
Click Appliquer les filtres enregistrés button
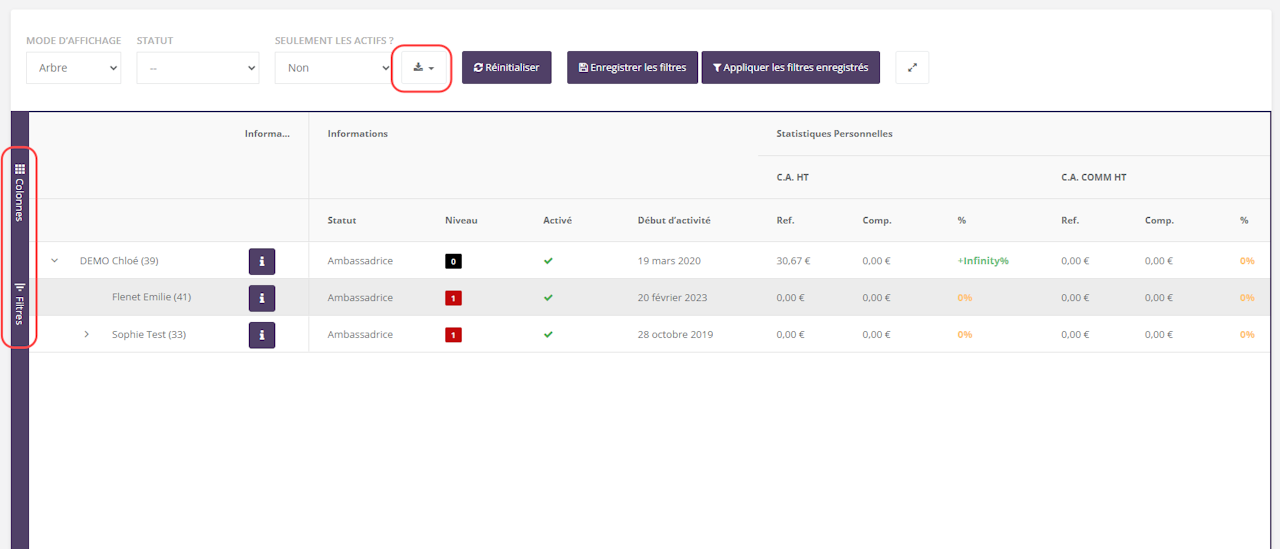tap(790, 68)
